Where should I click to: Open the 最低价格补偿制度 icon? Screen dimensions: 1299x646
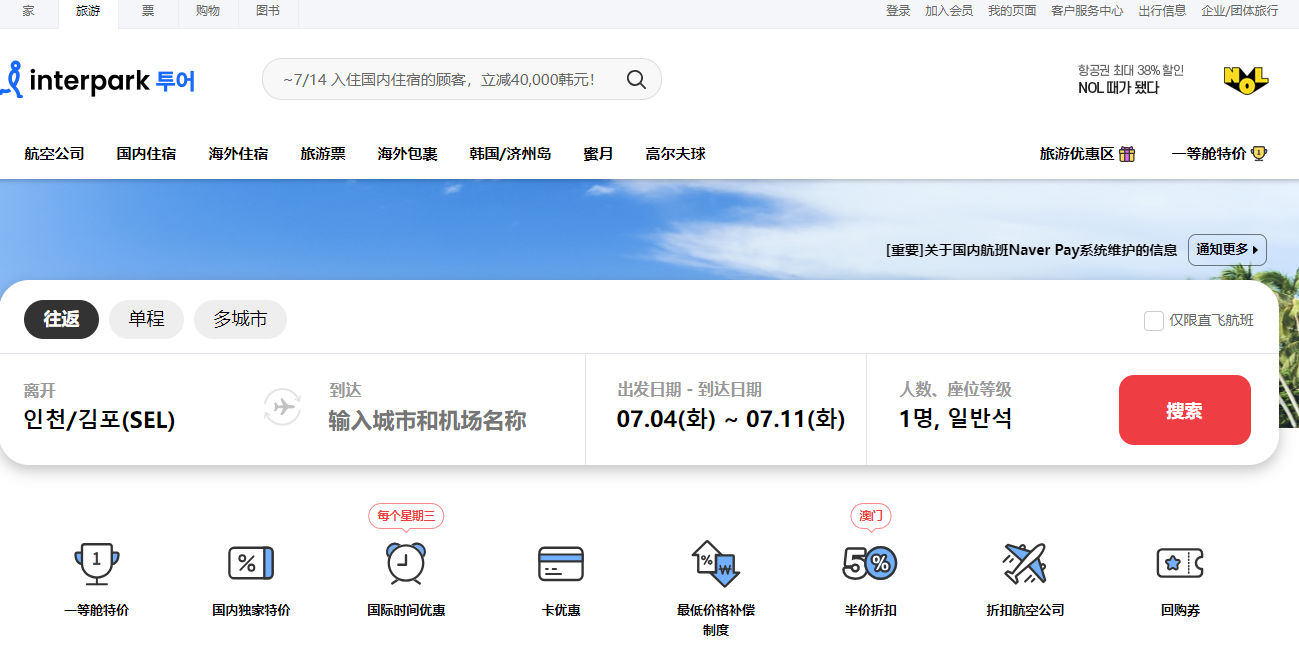click(x=715, y=563)
